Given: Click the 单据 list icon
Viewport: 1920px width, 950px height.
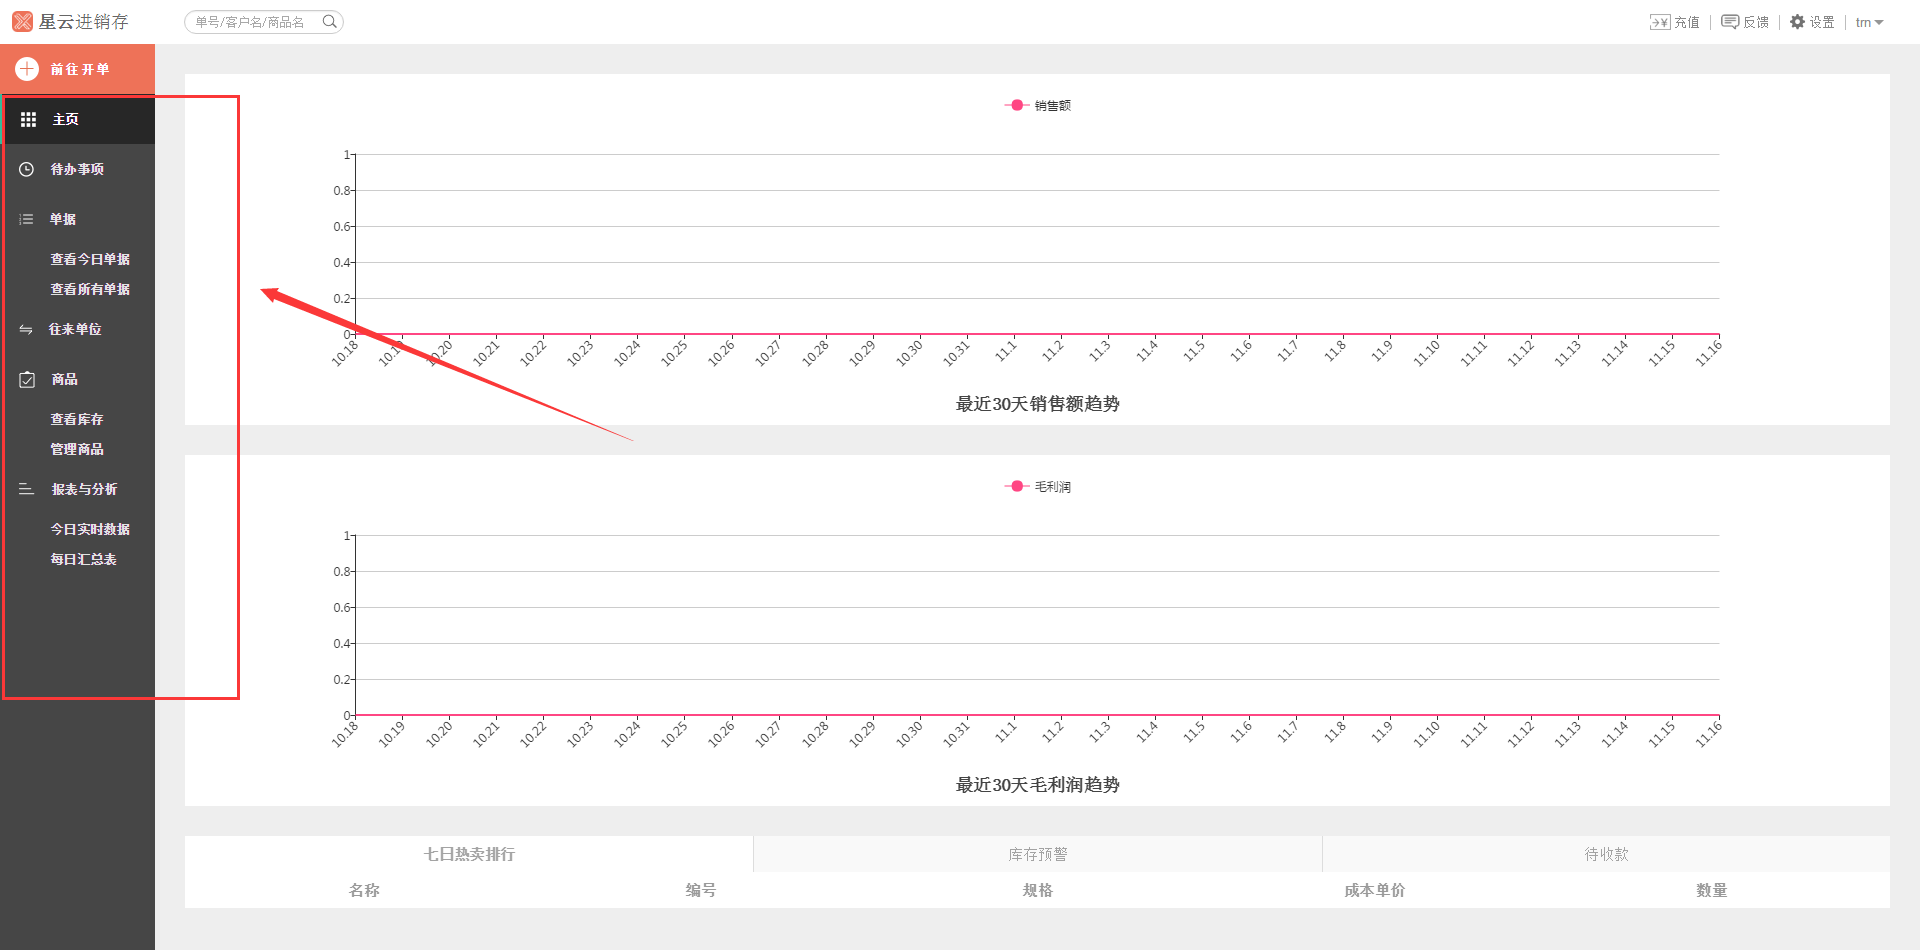Looking at the screenshot, I should (27, 219).
